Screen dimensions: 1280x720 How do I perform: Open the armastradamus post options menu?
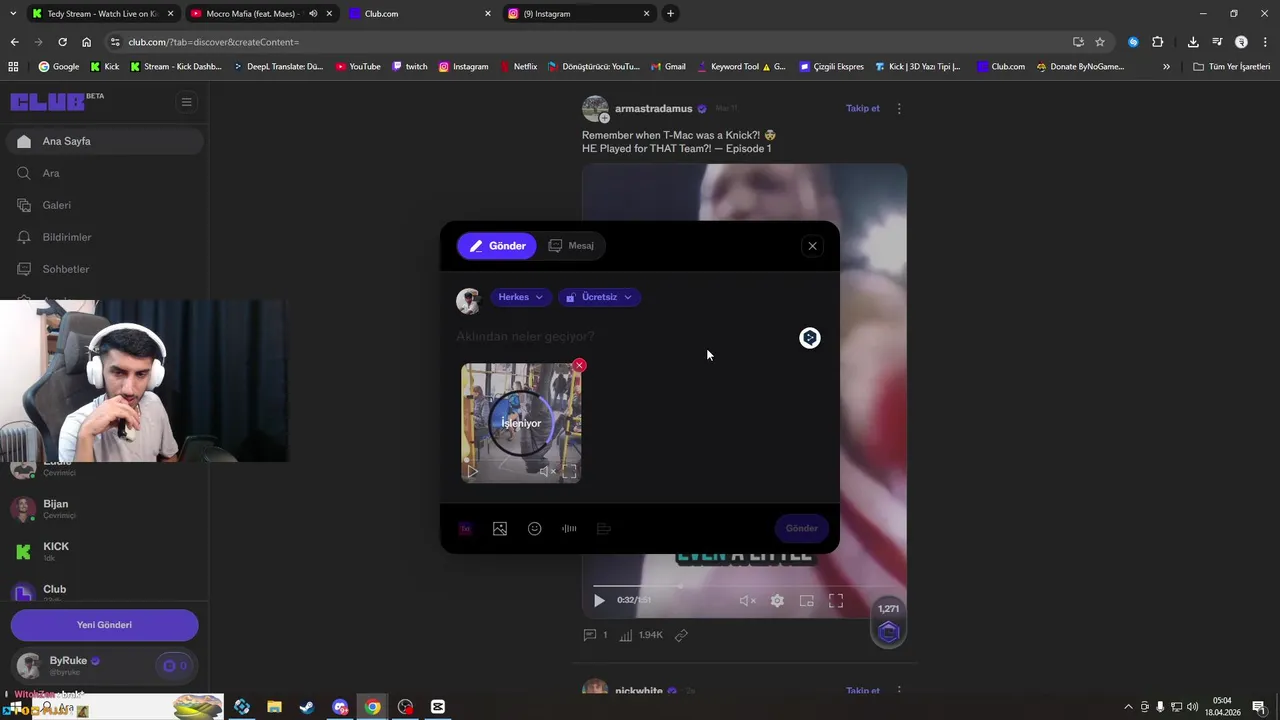coord(899,108)
